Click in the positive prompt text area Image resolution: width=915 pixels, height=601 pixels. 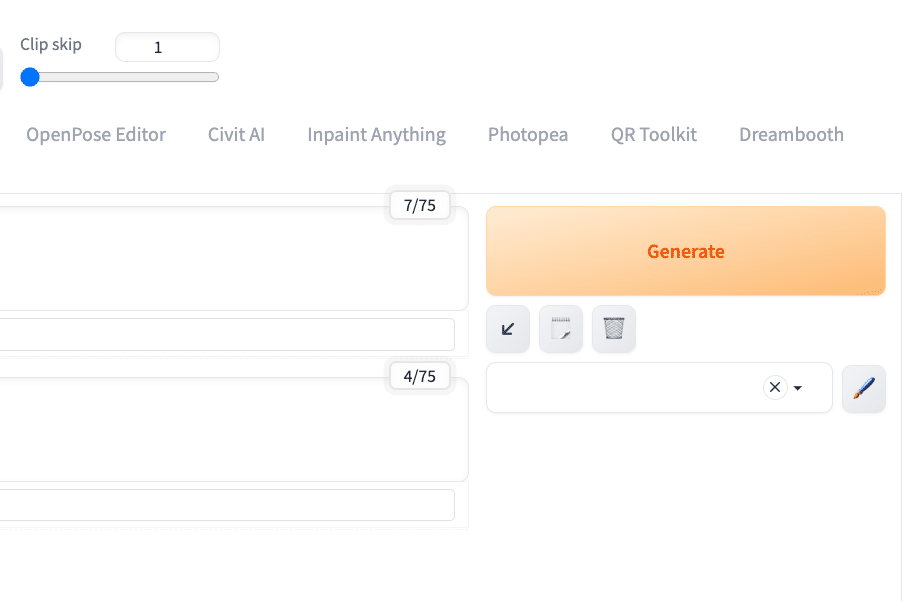[230, 260]
